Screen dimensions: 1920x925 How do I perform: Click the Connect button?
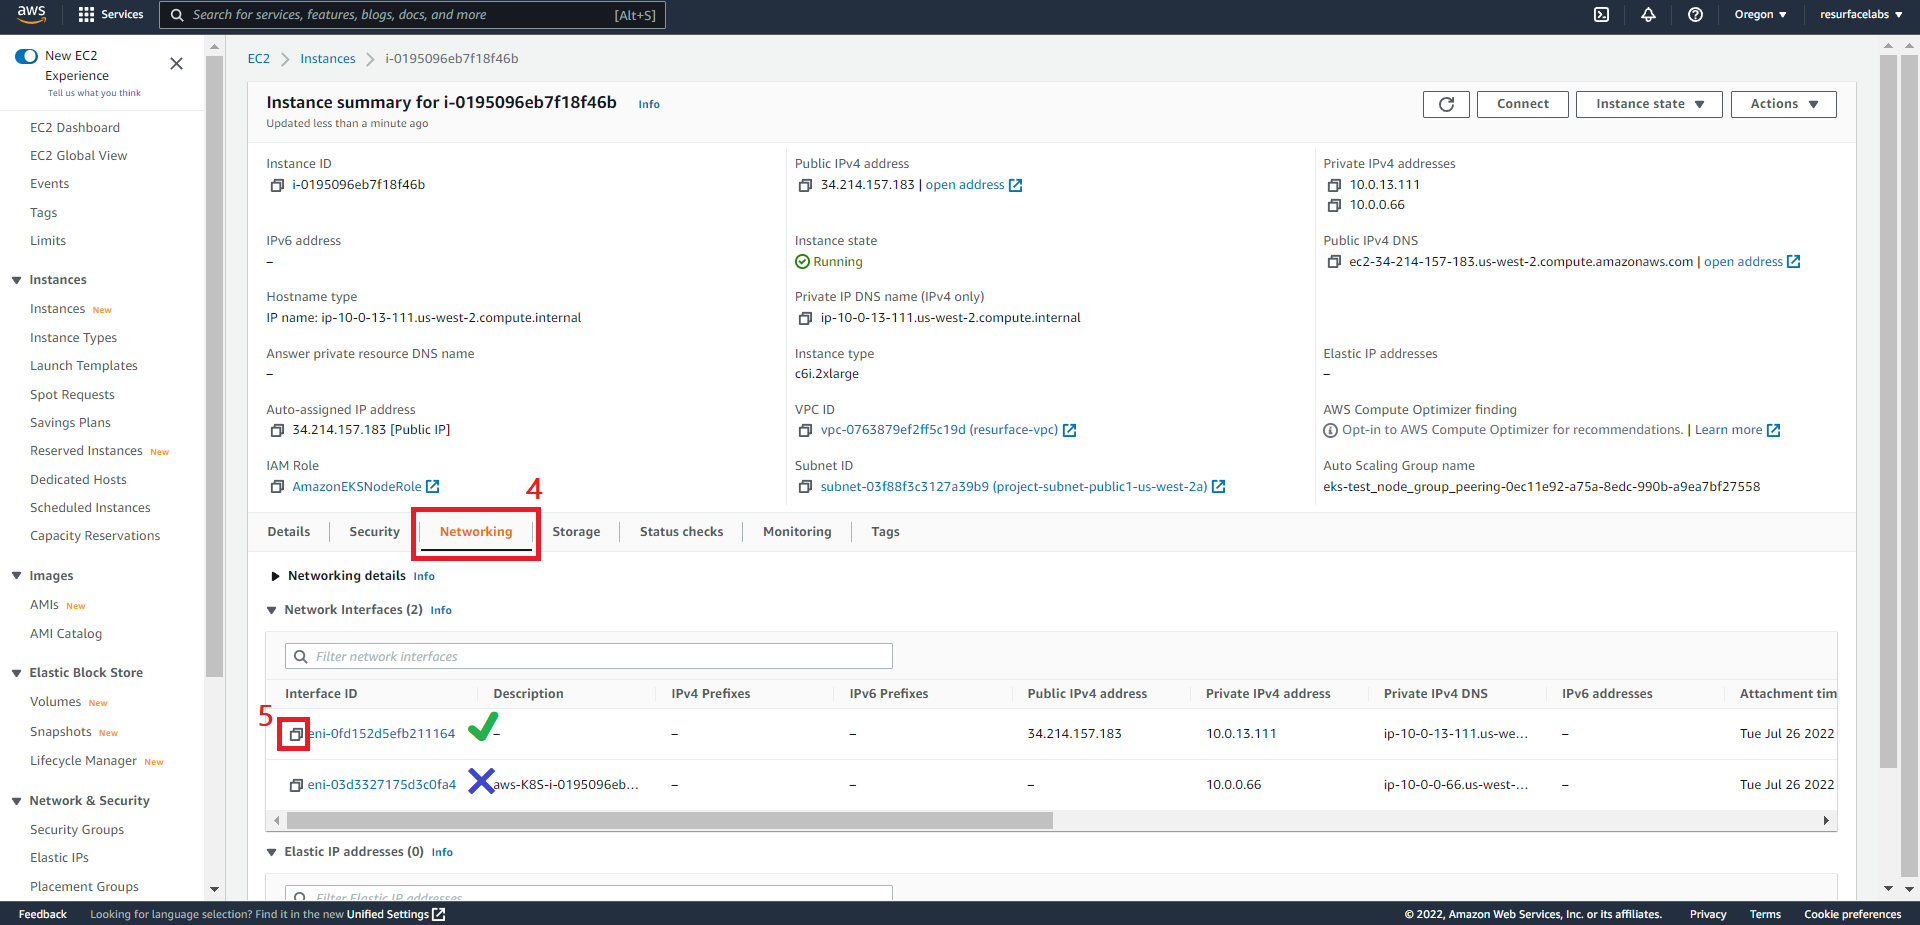point(1523,104)
